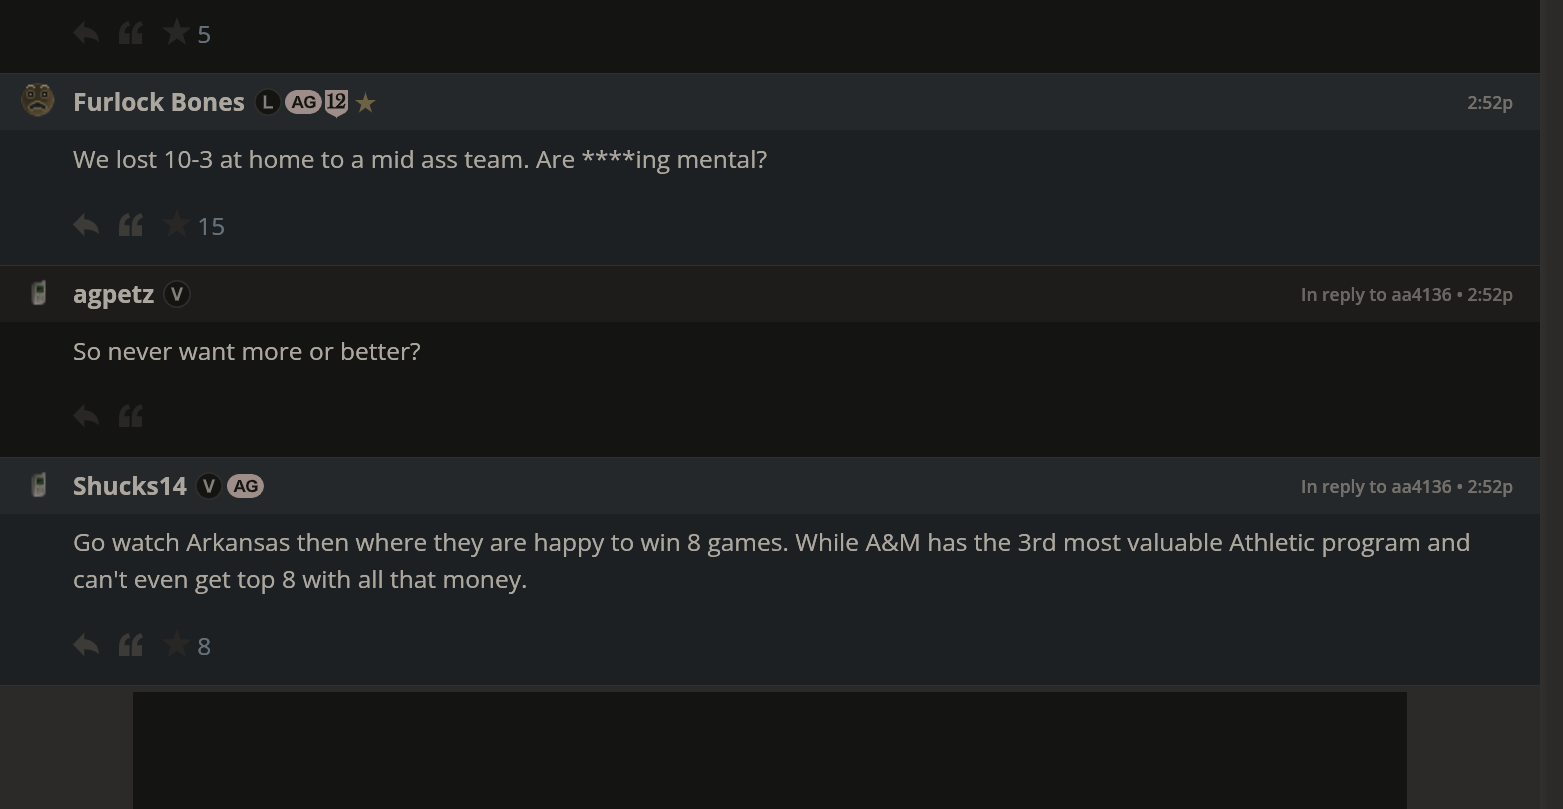The height and width of the screenshot is (809, 1563).
Task: Quote agpetz's post
Action: coord(131,416)
